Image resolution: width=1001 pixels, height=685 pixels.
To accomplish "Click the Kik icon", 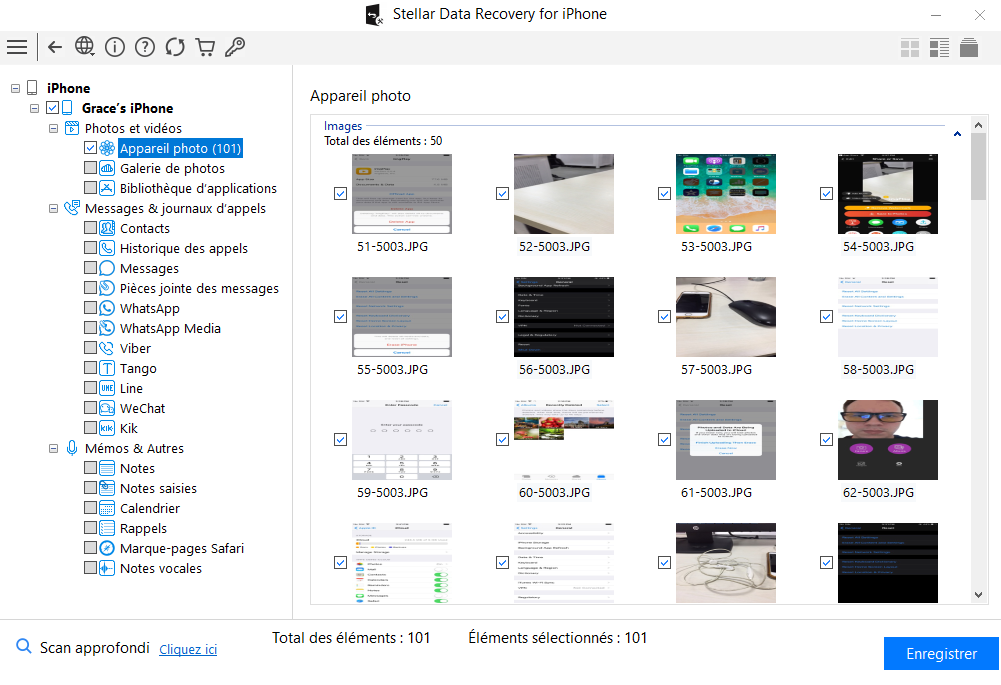I will pos(107,428).
